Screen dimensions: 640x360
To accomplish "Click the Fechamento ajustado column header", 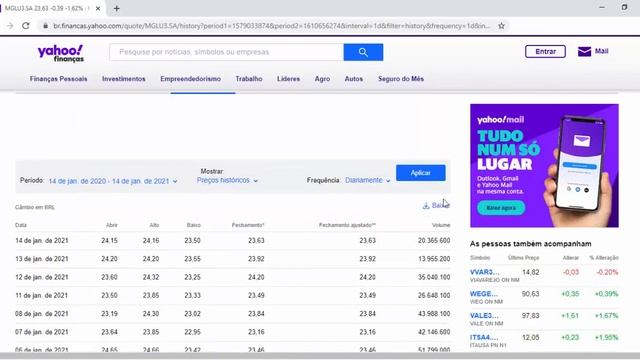I will point(347,225).
